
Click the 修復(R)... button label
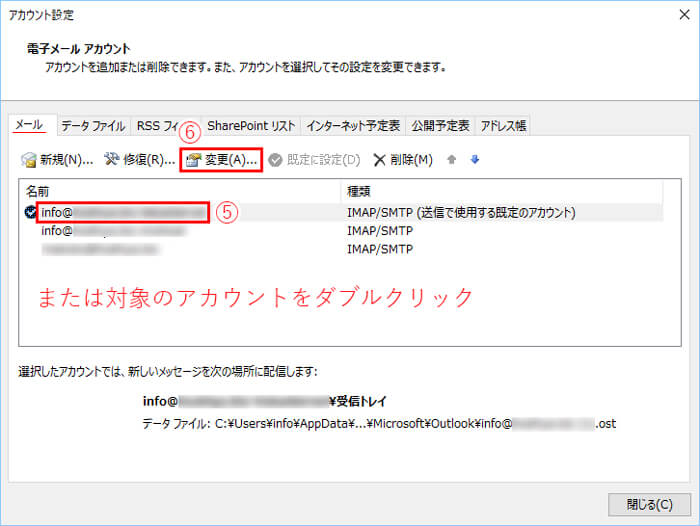point(149,160)
